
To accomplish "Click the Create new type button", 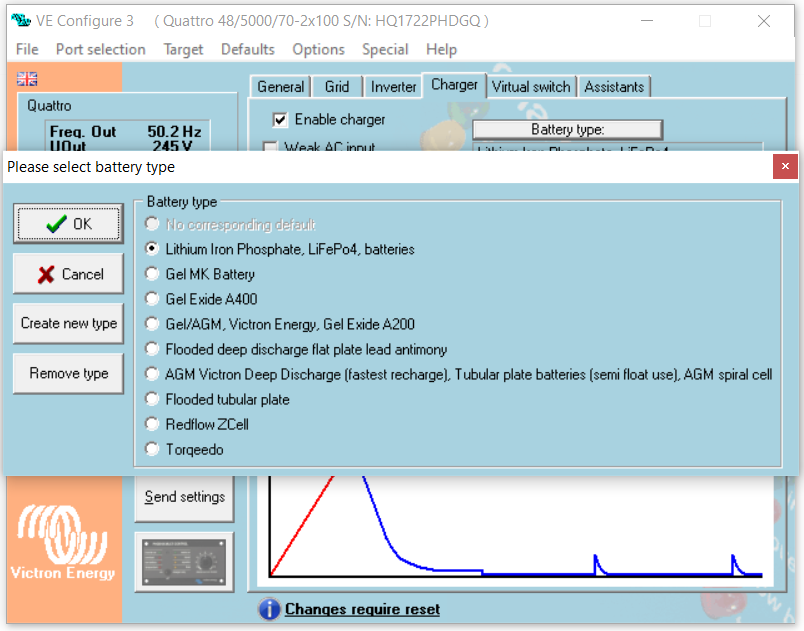I will pyautogui.click(x=68, y=323).
